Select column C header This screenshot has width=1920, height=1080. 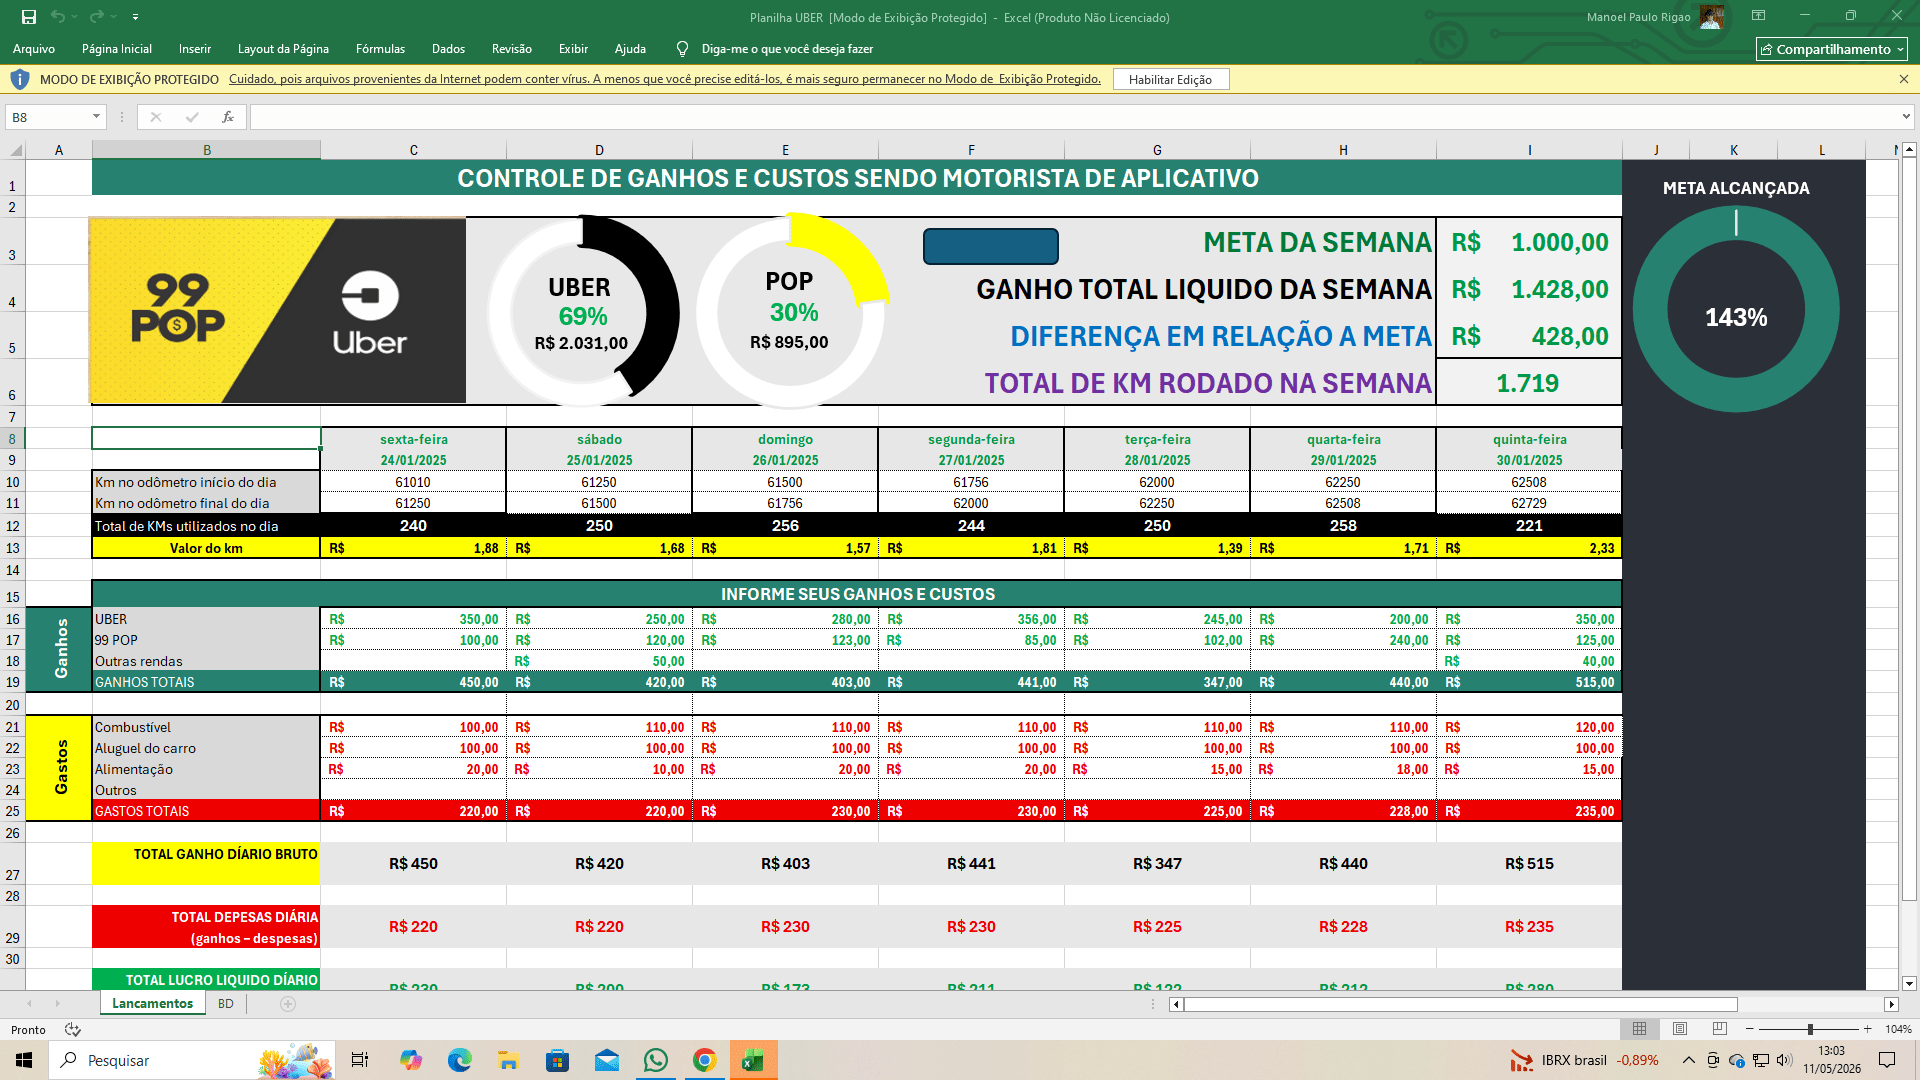pos(414,150)
